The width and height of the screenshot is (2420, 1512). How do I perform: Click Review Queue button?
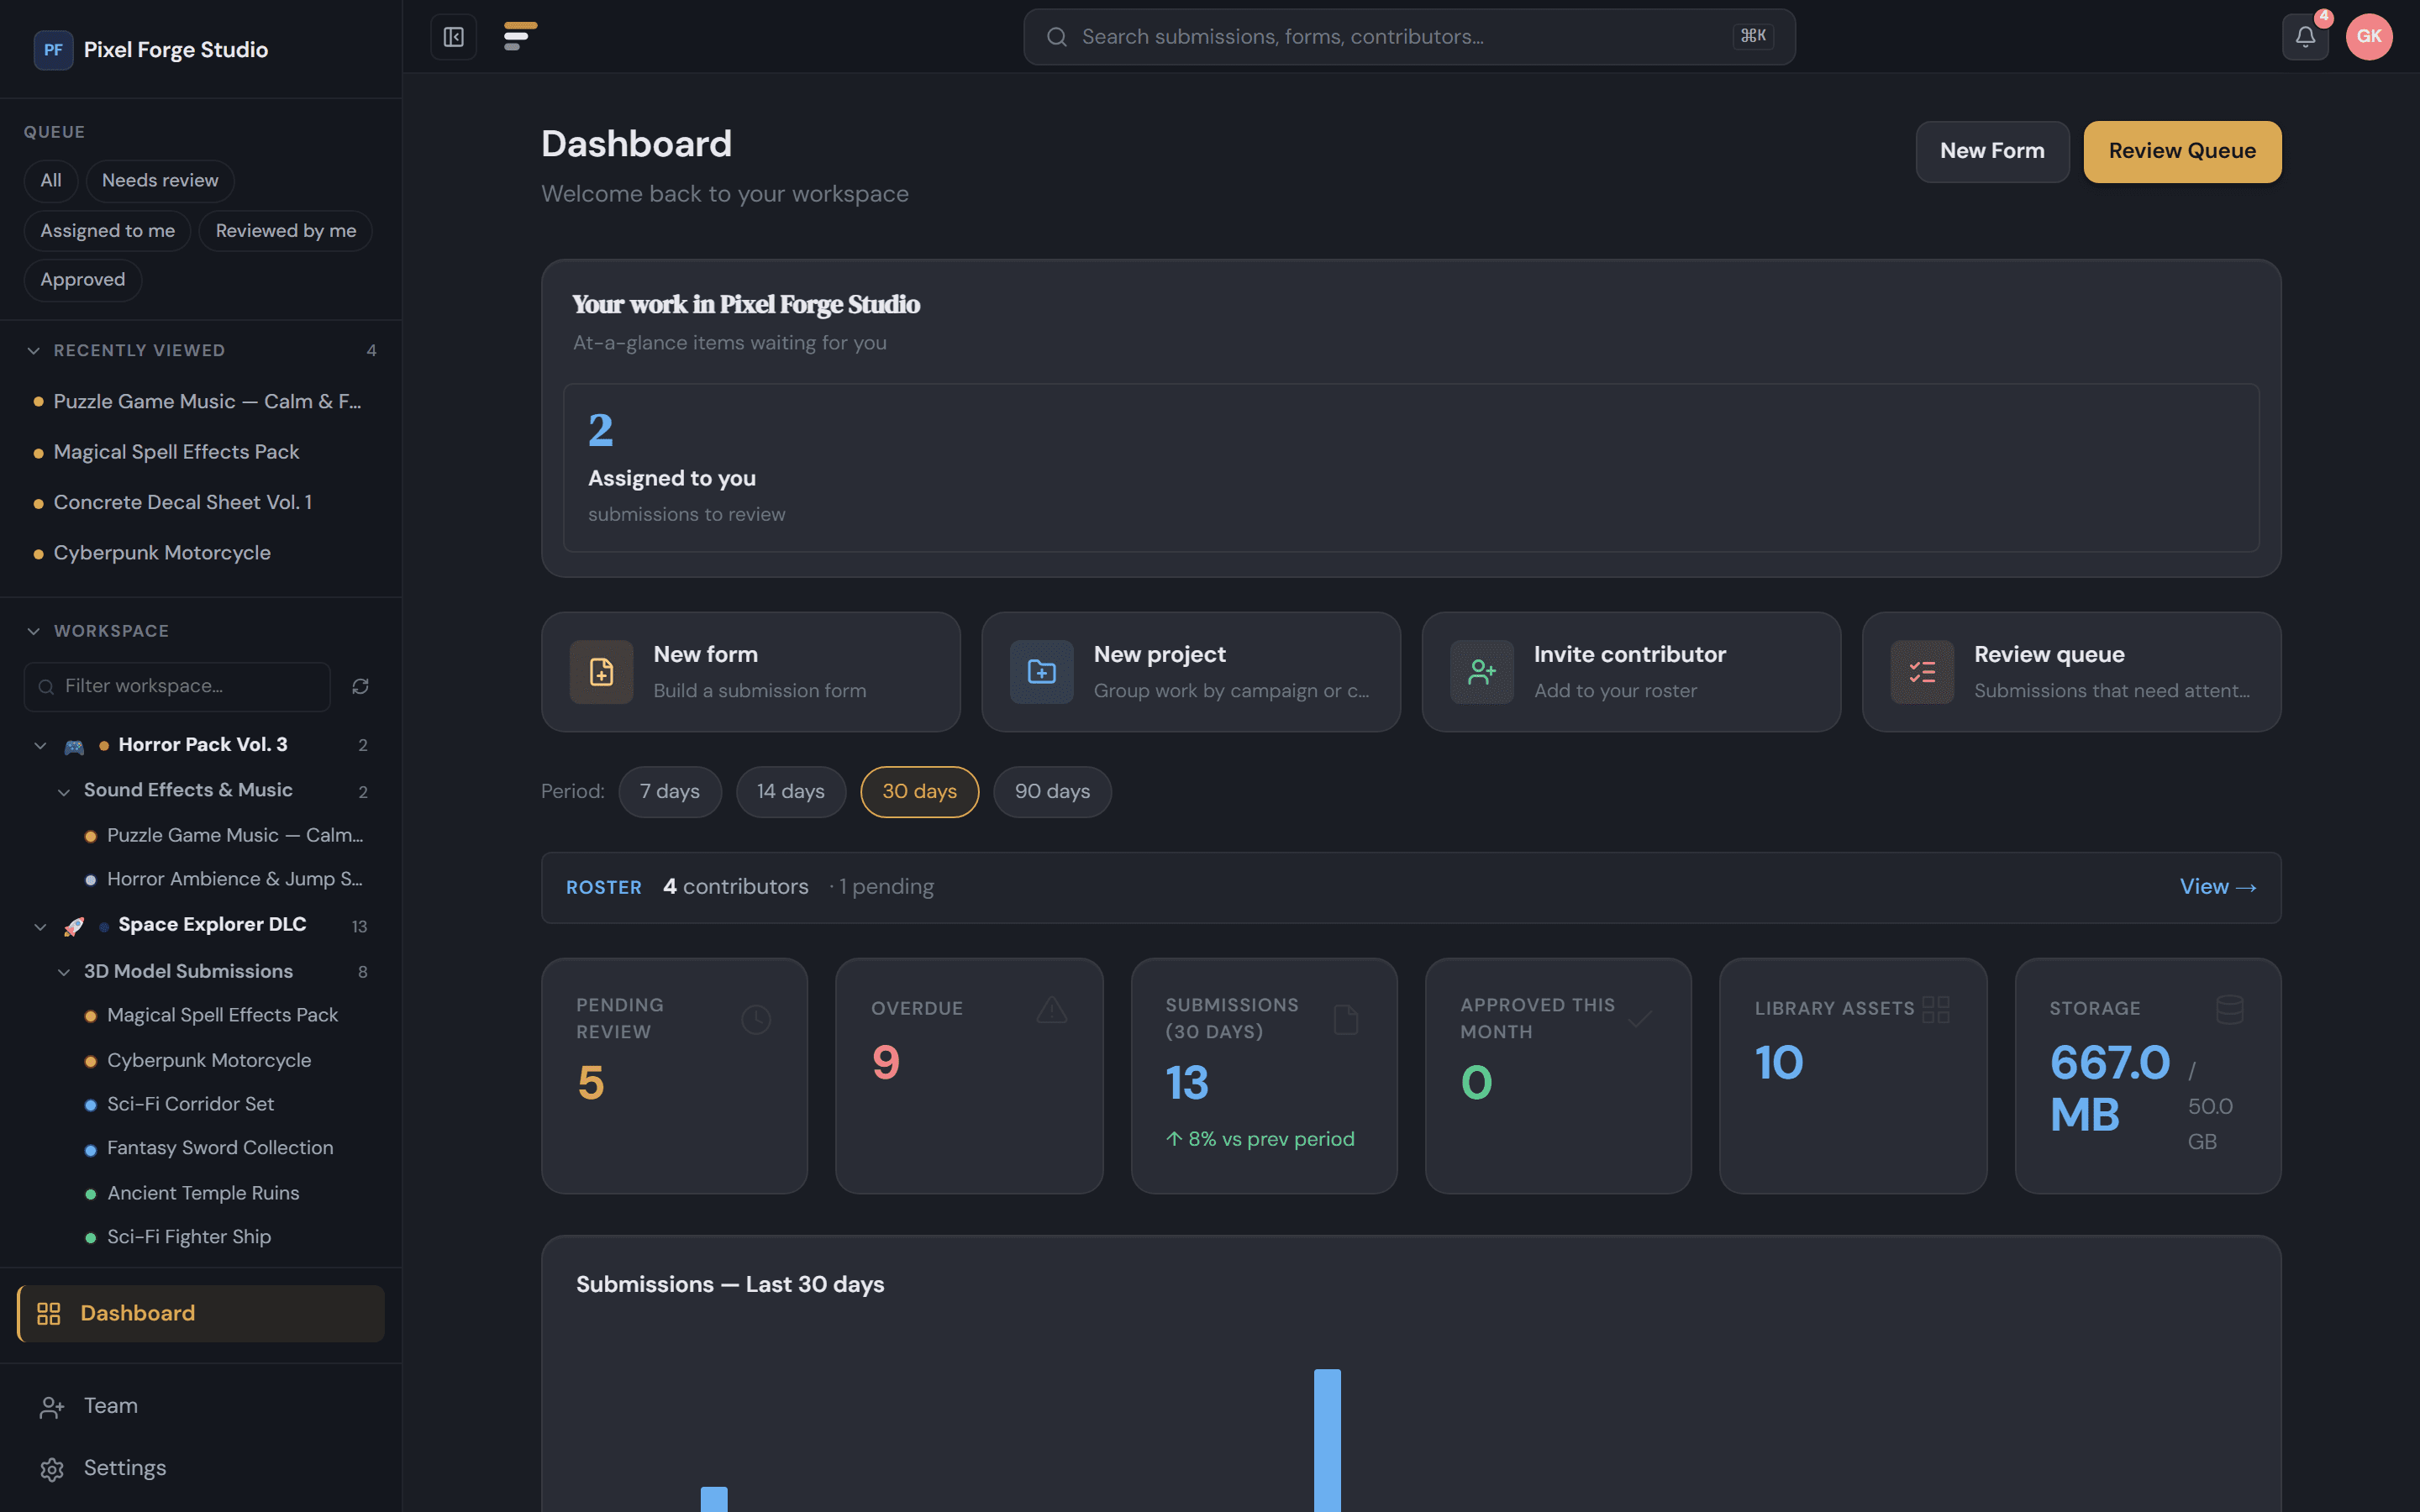[x=2182, y=152]
